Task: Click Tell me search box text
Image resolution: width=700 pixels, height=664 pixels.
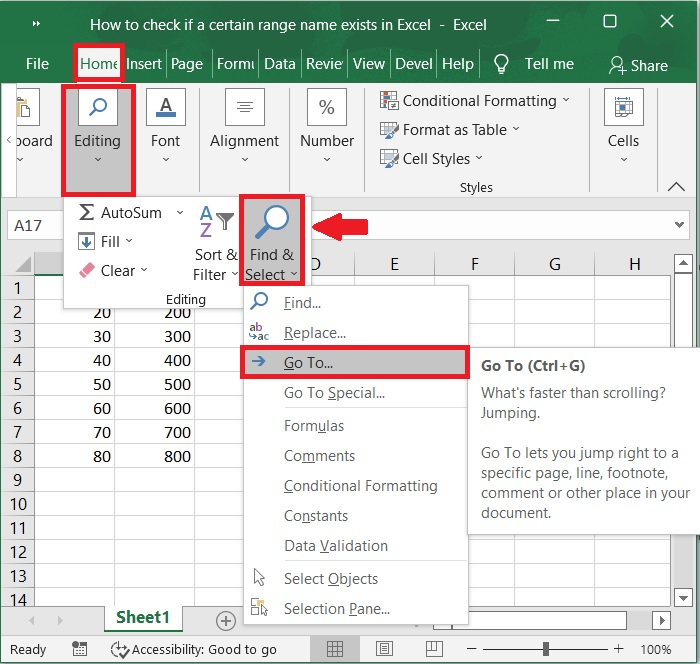Action: coord(549,64)
